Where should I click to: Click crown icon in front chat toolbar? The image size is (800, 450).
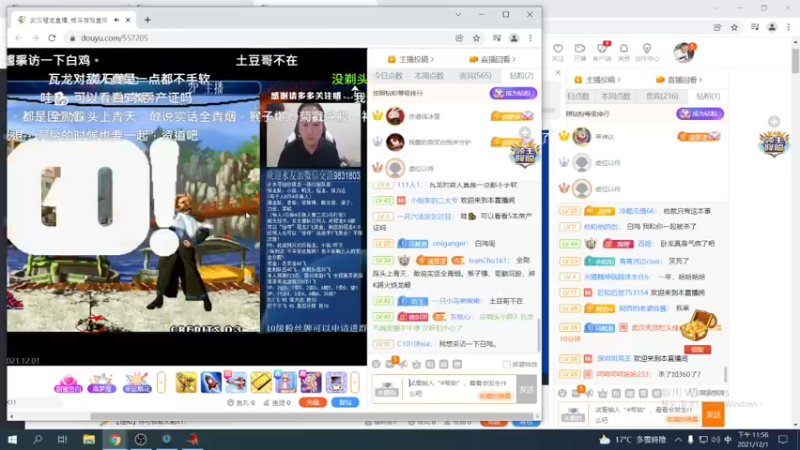[417, 364]
